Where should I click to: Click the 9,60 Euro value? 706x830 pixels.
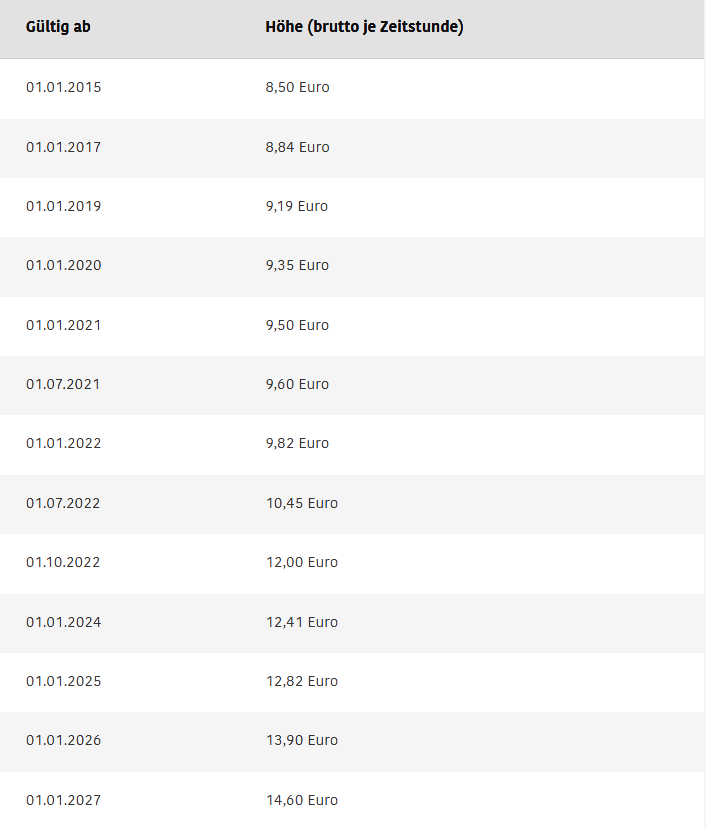(x=297, y=384)
